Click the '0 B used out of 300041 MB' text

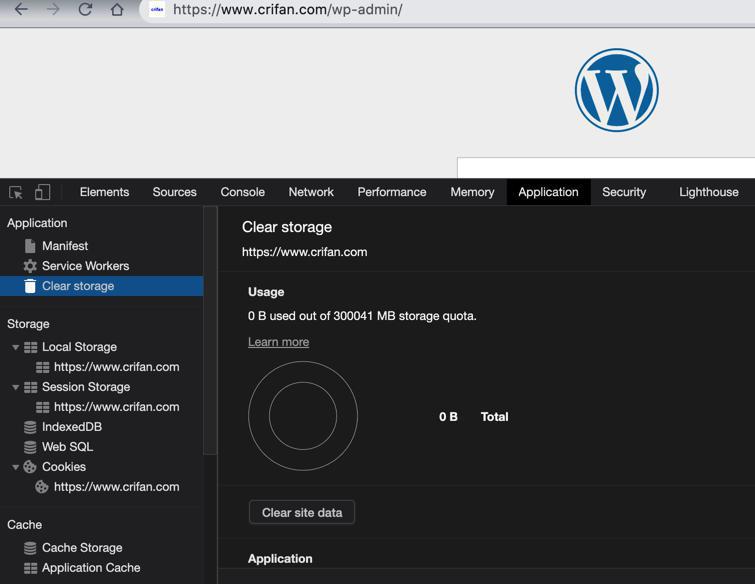pos(362,316)
